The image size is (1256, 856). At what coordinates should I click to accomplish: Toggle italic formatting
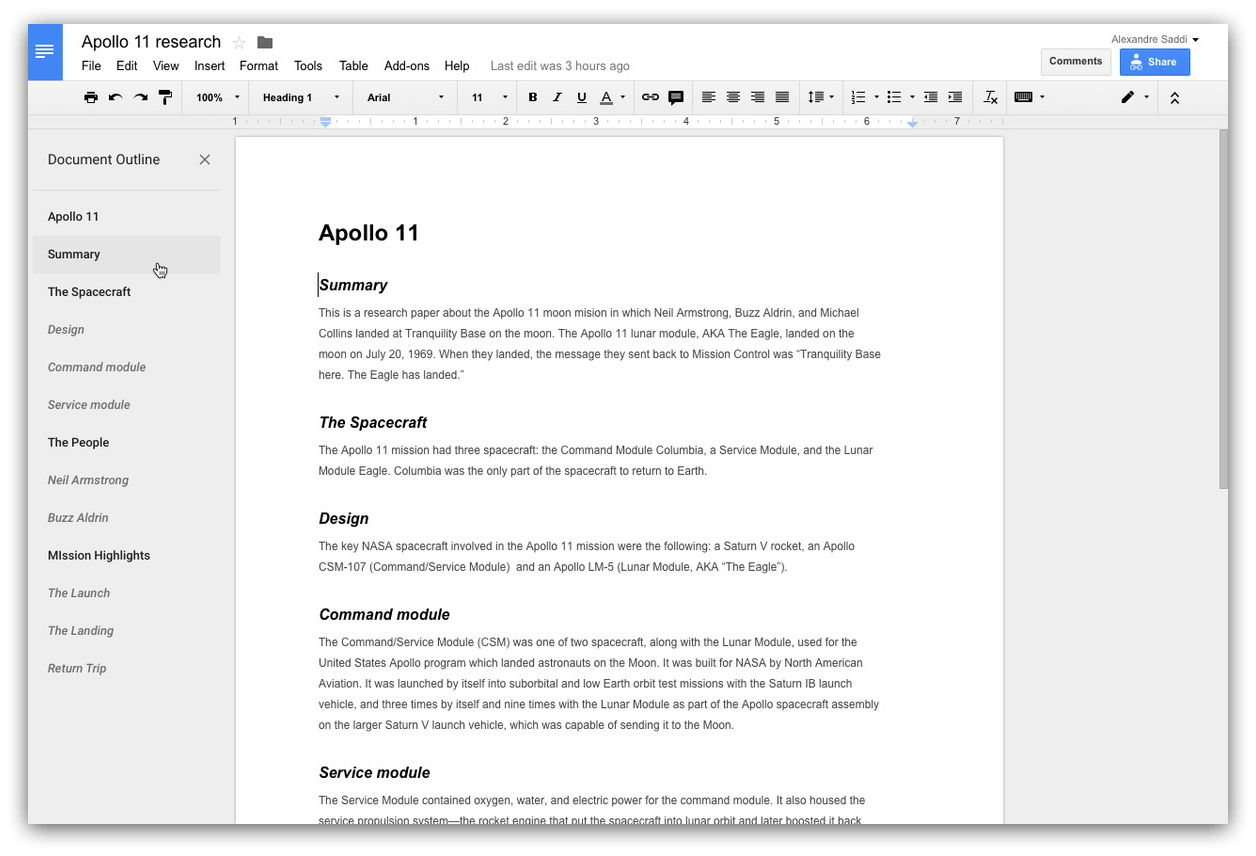(x=557, y=97)
